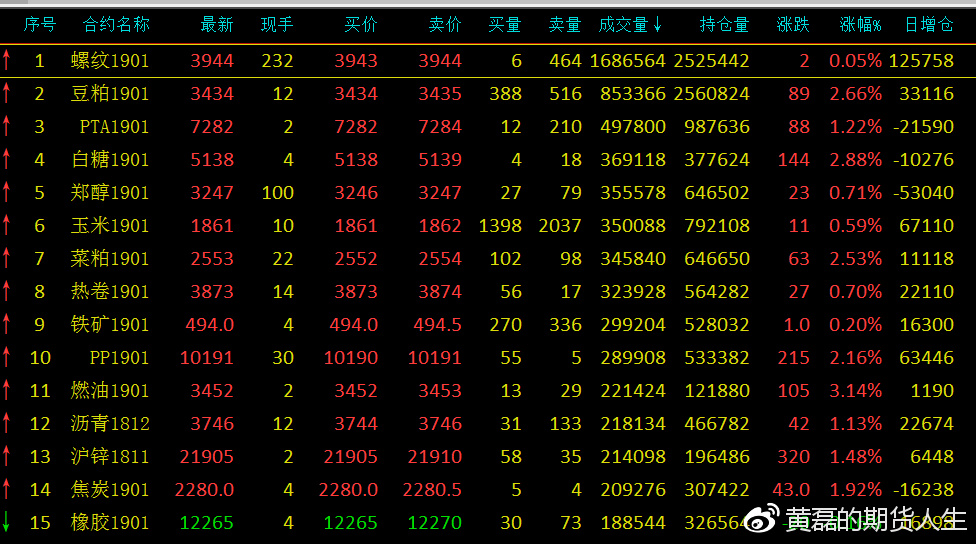The width and height of the screenshot is (976, 544).
Task: Click open interest 646650 for 菜粕1901
Action: (717, 259)
